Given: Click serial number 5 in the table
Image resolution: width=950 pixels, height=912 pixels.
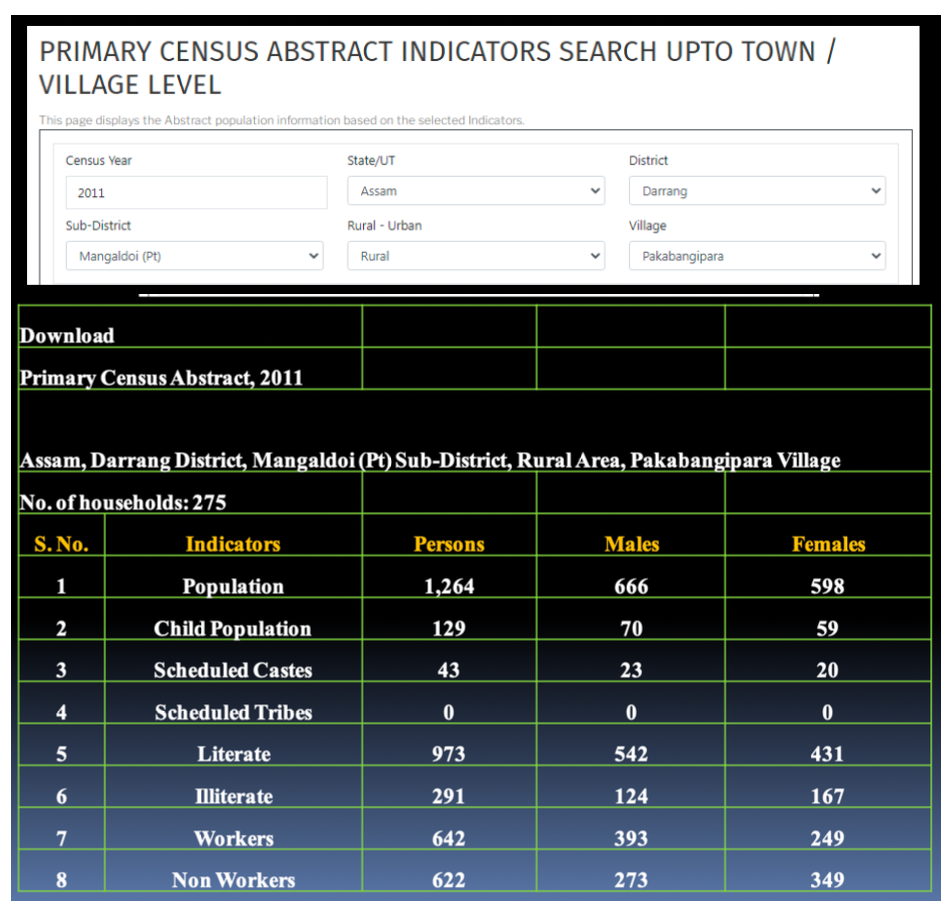Looking at the screenshot, I should [61, 754].
